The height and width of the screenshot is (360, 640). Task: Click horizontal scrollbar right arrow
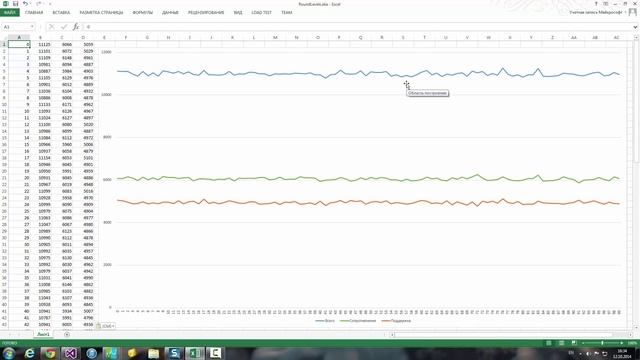pos(630,335)
